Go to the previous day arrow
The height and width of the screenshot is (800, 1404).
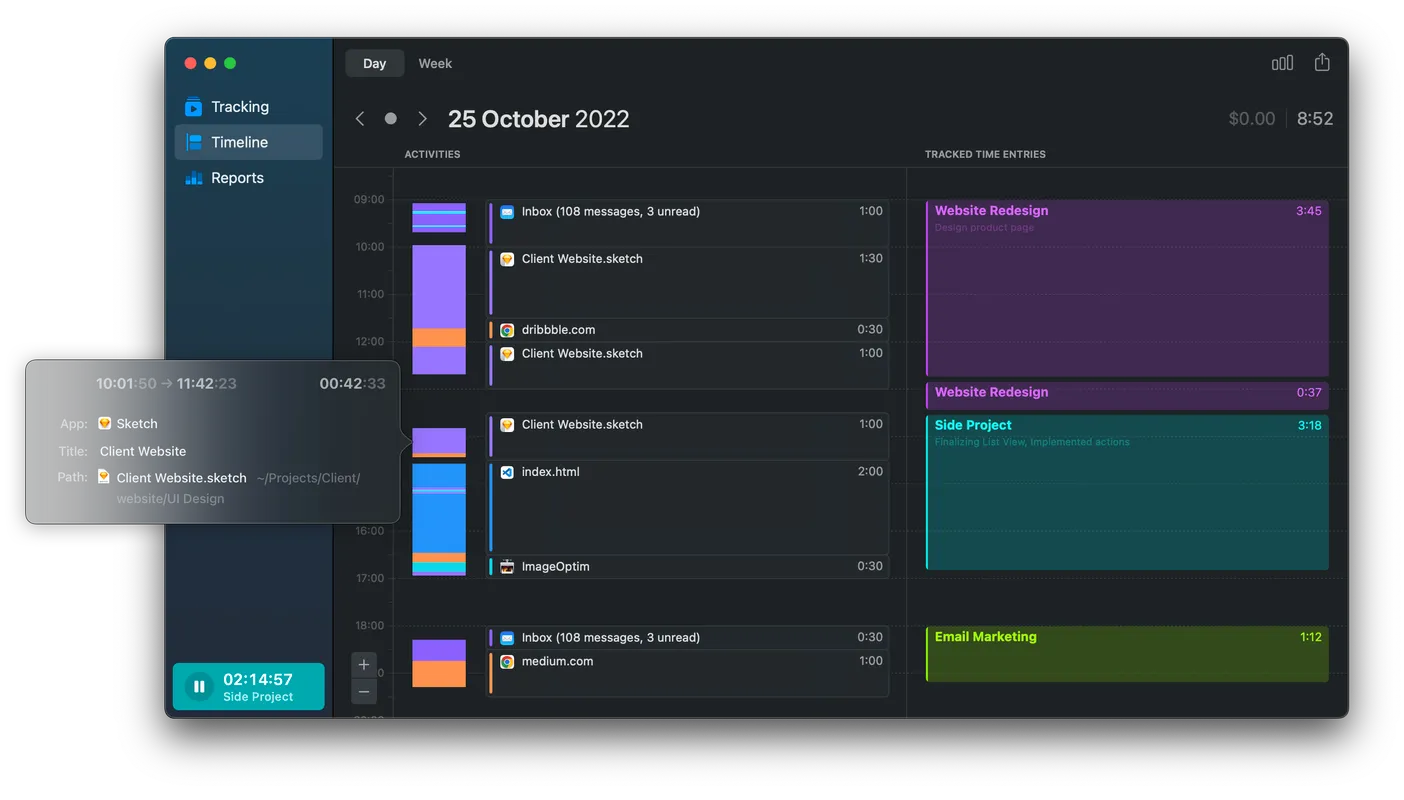(x=360, y=119)
